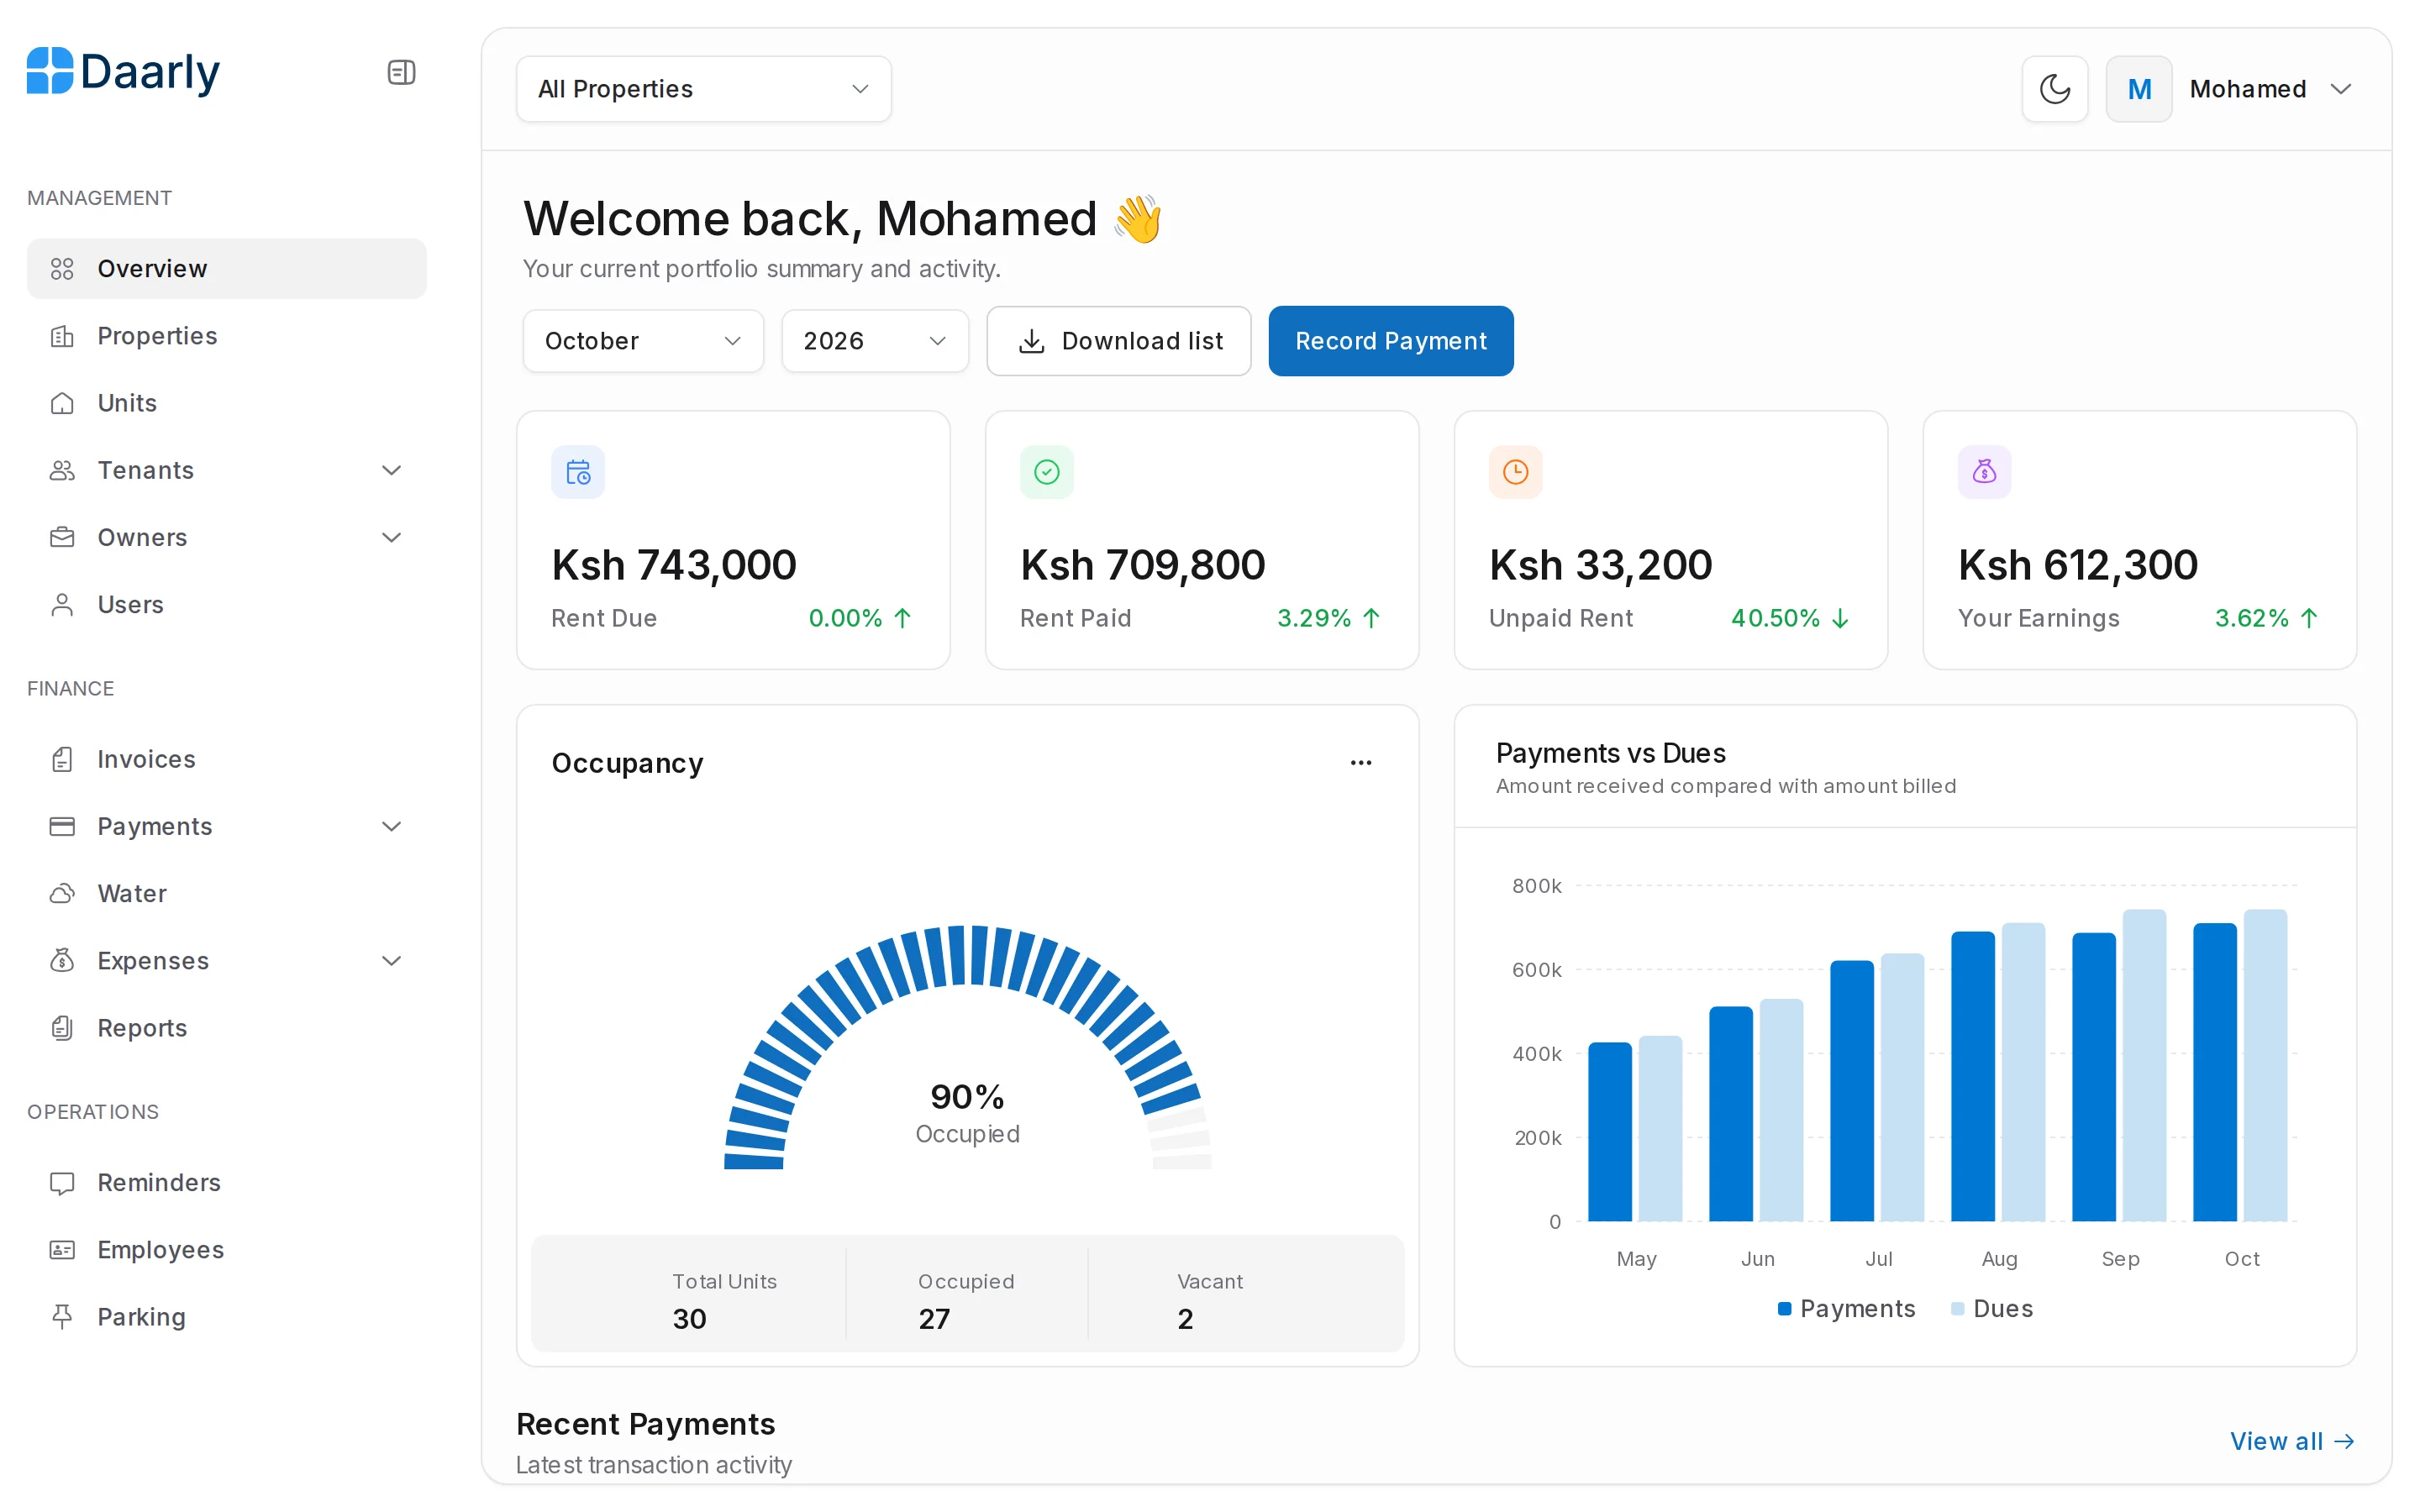Click the Record Payment button
Screen dimensions: 2420x1512
point(1390,341)
